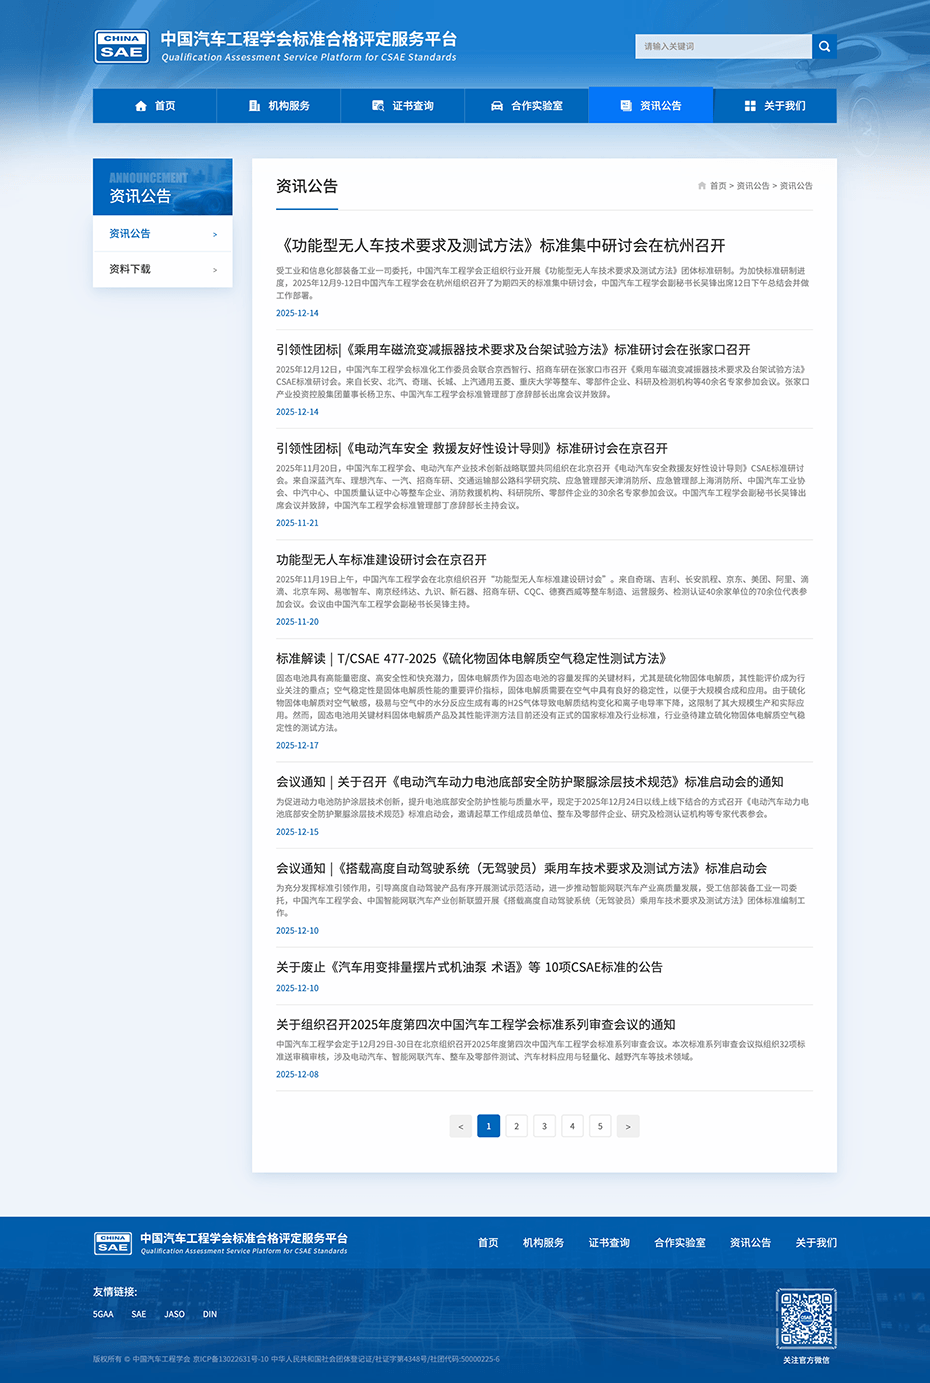
Task: Jump to page 5 of announcements
Action: click(600, 1126)
